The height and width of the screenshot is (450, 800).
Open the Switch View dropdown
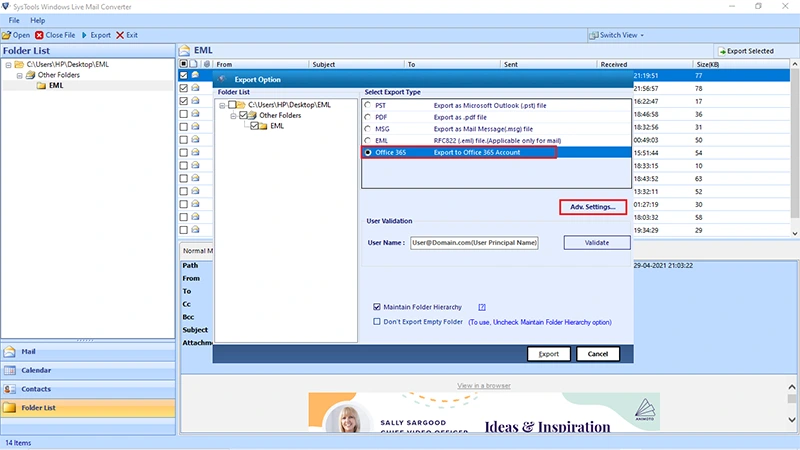click(x=616, y=35)
